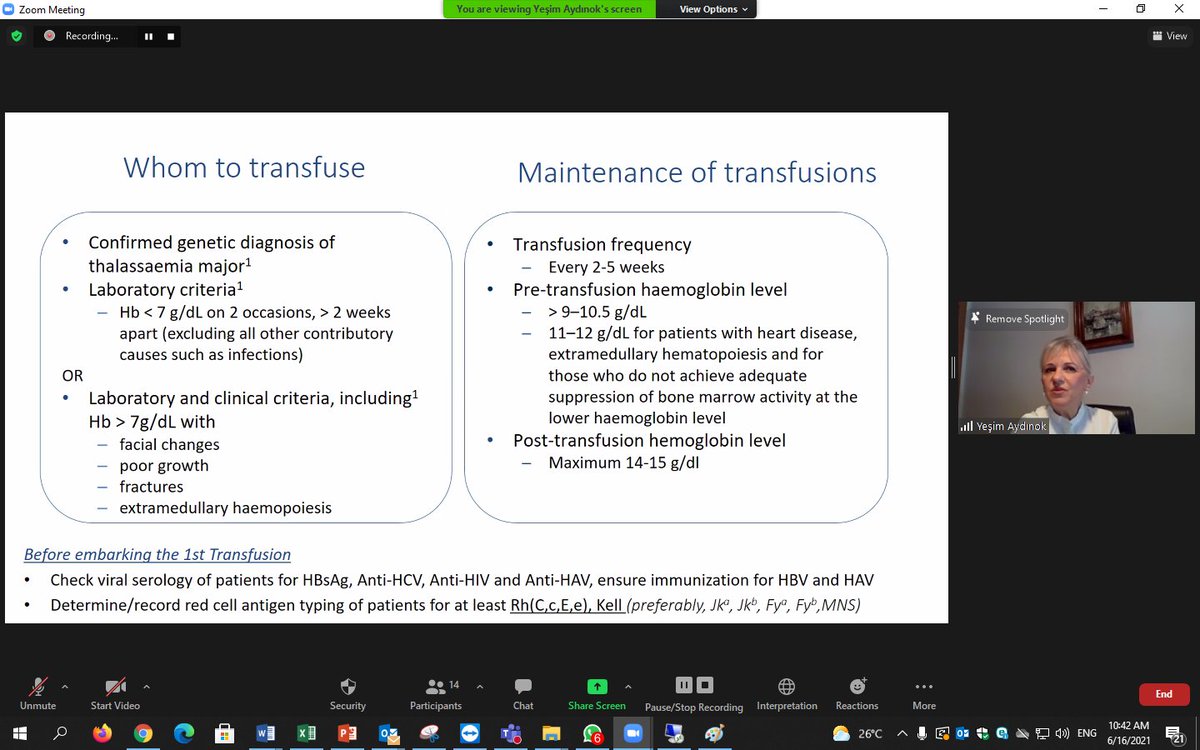
Task: Click the View layout button at top right
Action: click(x=1170, y=35)
